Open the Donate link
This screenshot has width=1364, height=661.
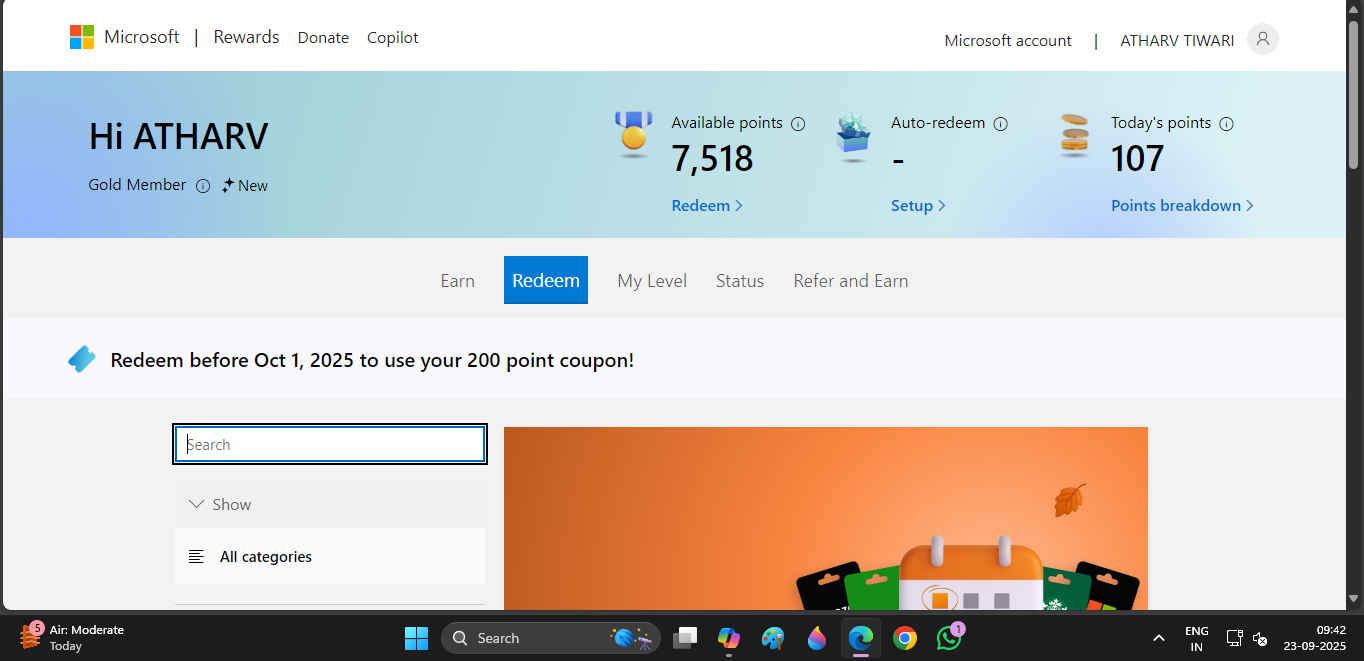(323, 38)
